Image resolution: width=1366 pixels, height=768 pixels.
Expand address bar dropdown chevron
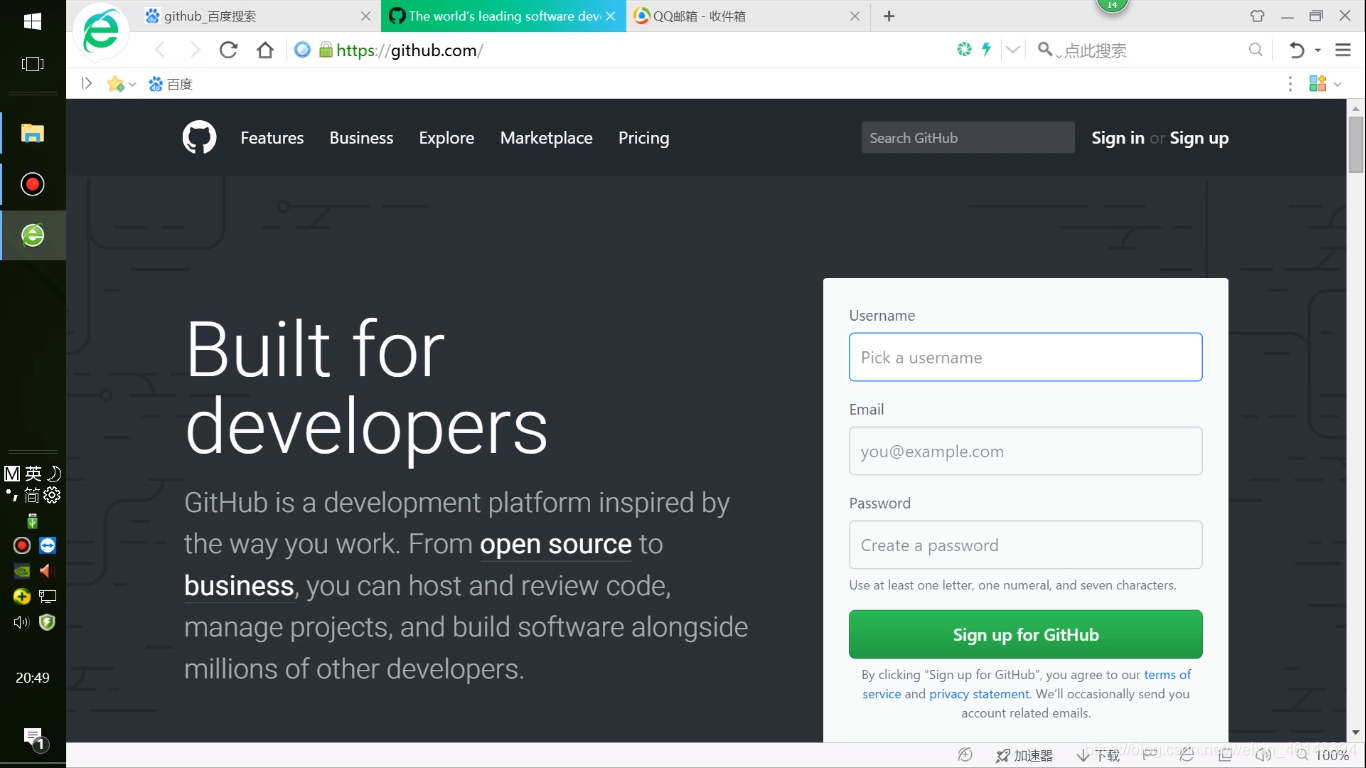coord(1013,50)
